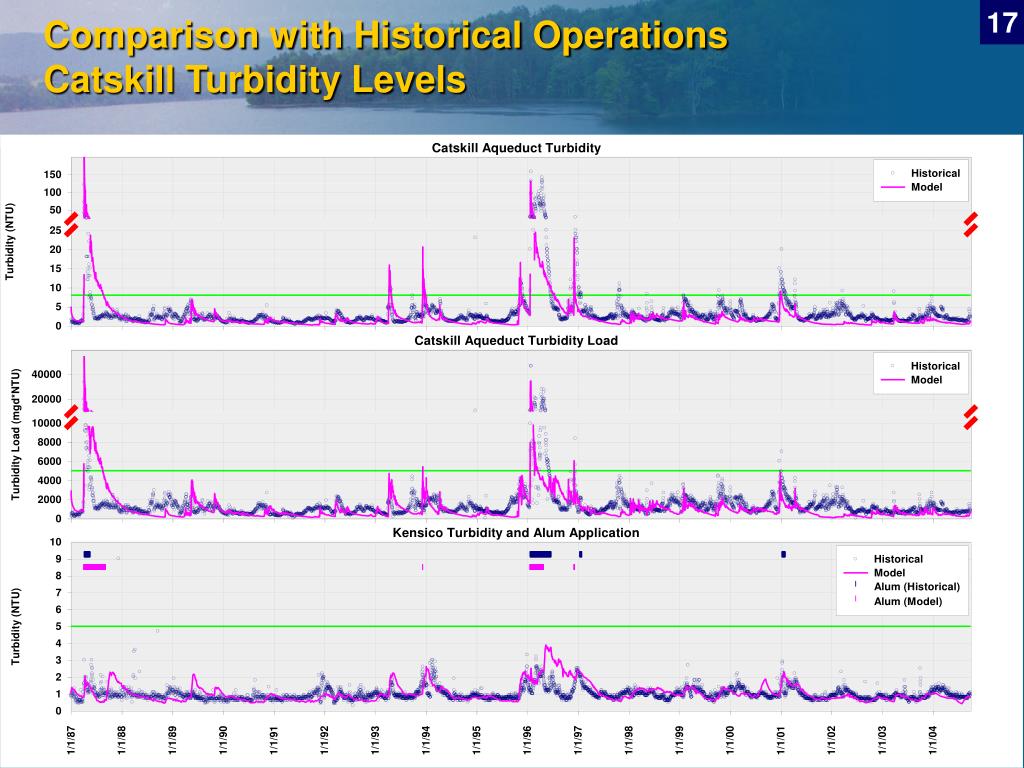Screen dimensions: 1024x768
Task: Click the model alum bar near 1987
Action: coord(95,567)
